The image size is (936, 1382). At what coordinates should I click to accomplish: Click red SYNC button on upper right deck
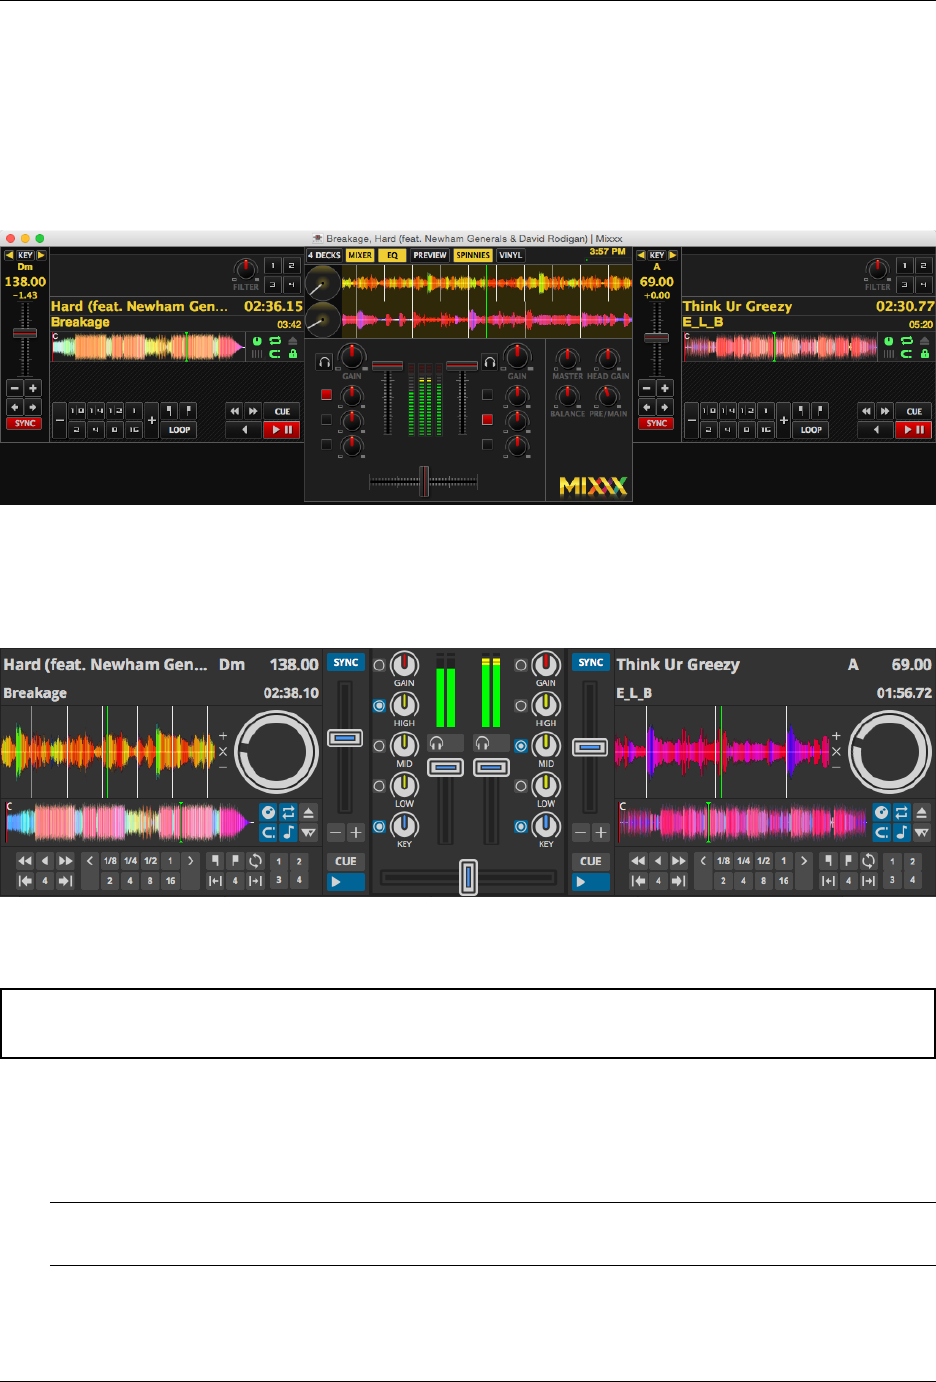(x=656, y=423)
